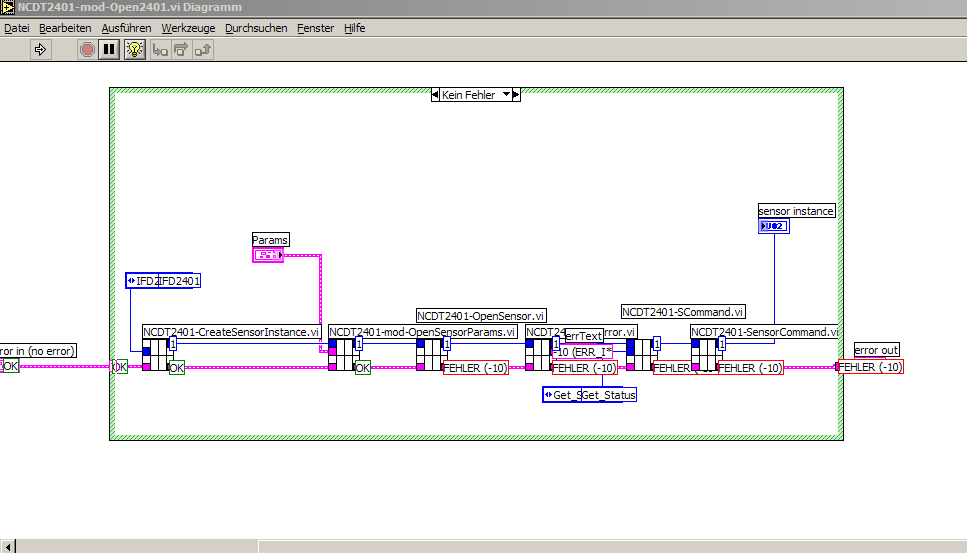Open the Werkzeuge menu
967x553 pixels.
click(x=188, y=28)
